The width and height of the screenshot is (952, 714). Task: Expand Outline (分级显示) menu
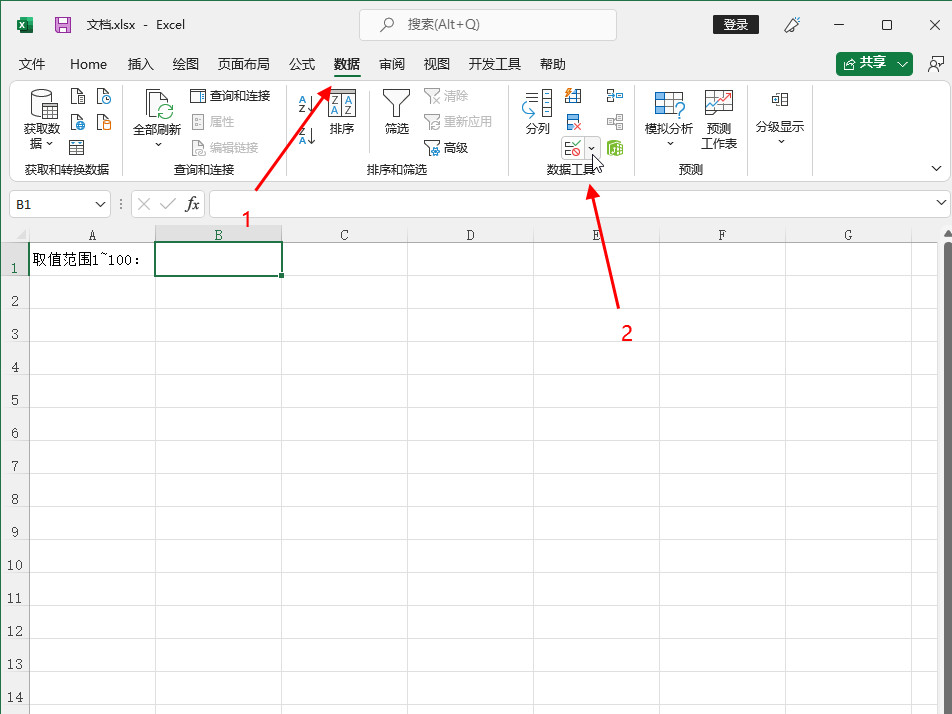coord(780,118)
